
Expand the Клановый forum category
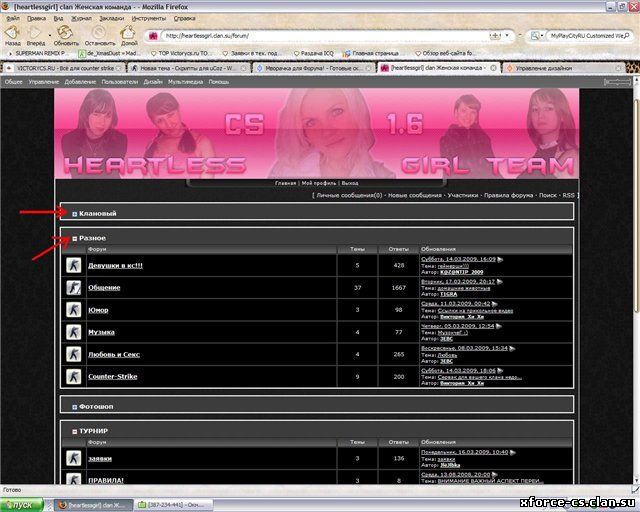[x=75, y=214]
